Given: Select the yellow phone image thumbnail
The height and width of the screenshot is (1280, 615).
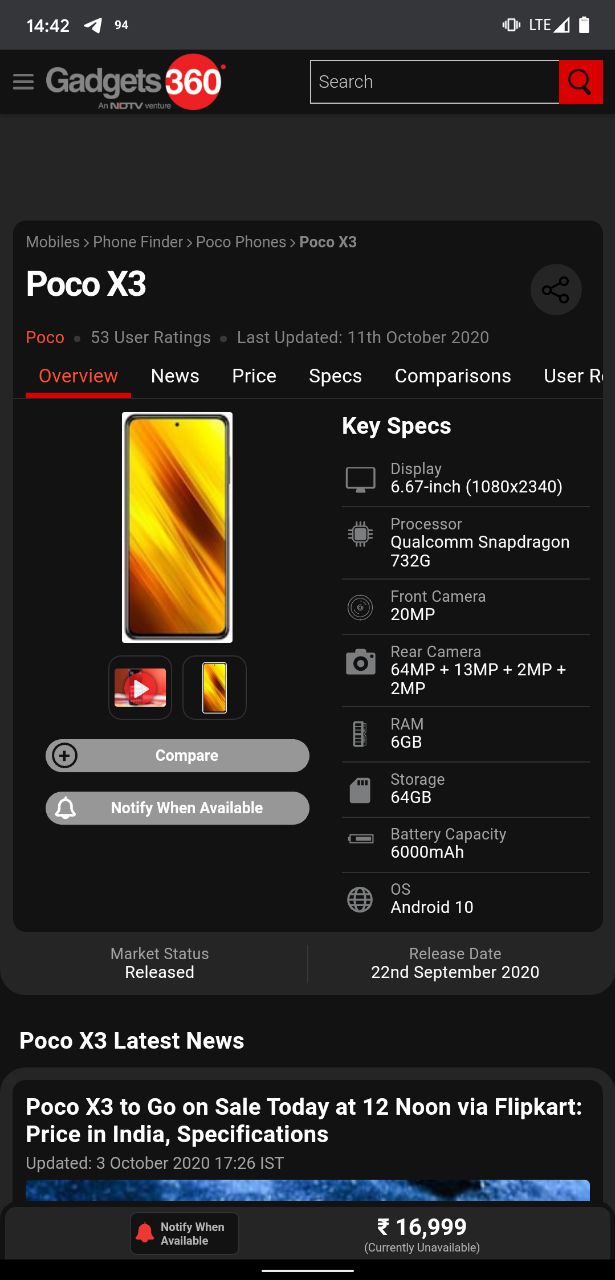Looking at the screenshot, I should (x=214, y=688).
